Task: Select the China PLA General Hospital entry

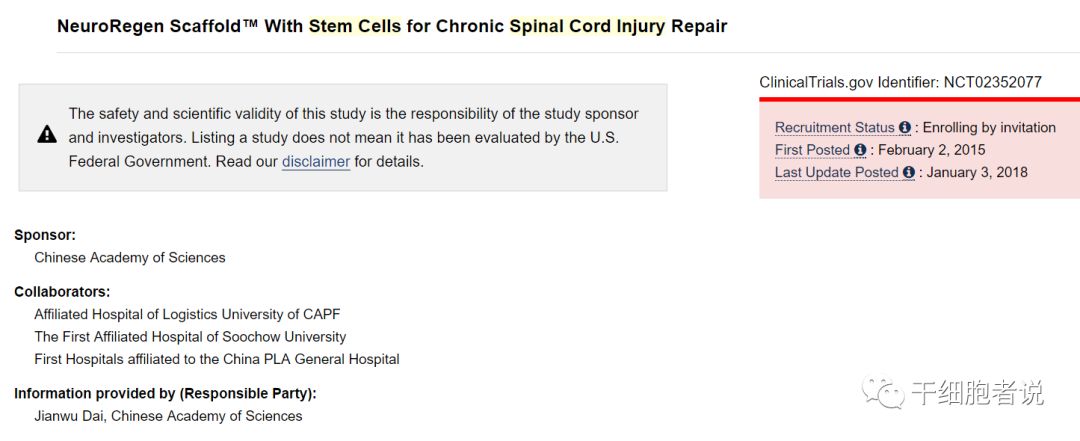Action: (x=217, y=359)
